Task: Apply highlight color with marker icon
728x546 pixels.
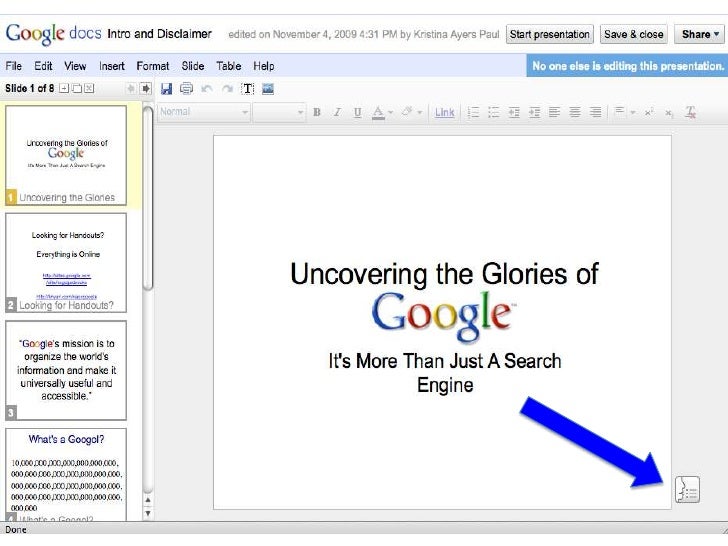Action: point(407,112)
